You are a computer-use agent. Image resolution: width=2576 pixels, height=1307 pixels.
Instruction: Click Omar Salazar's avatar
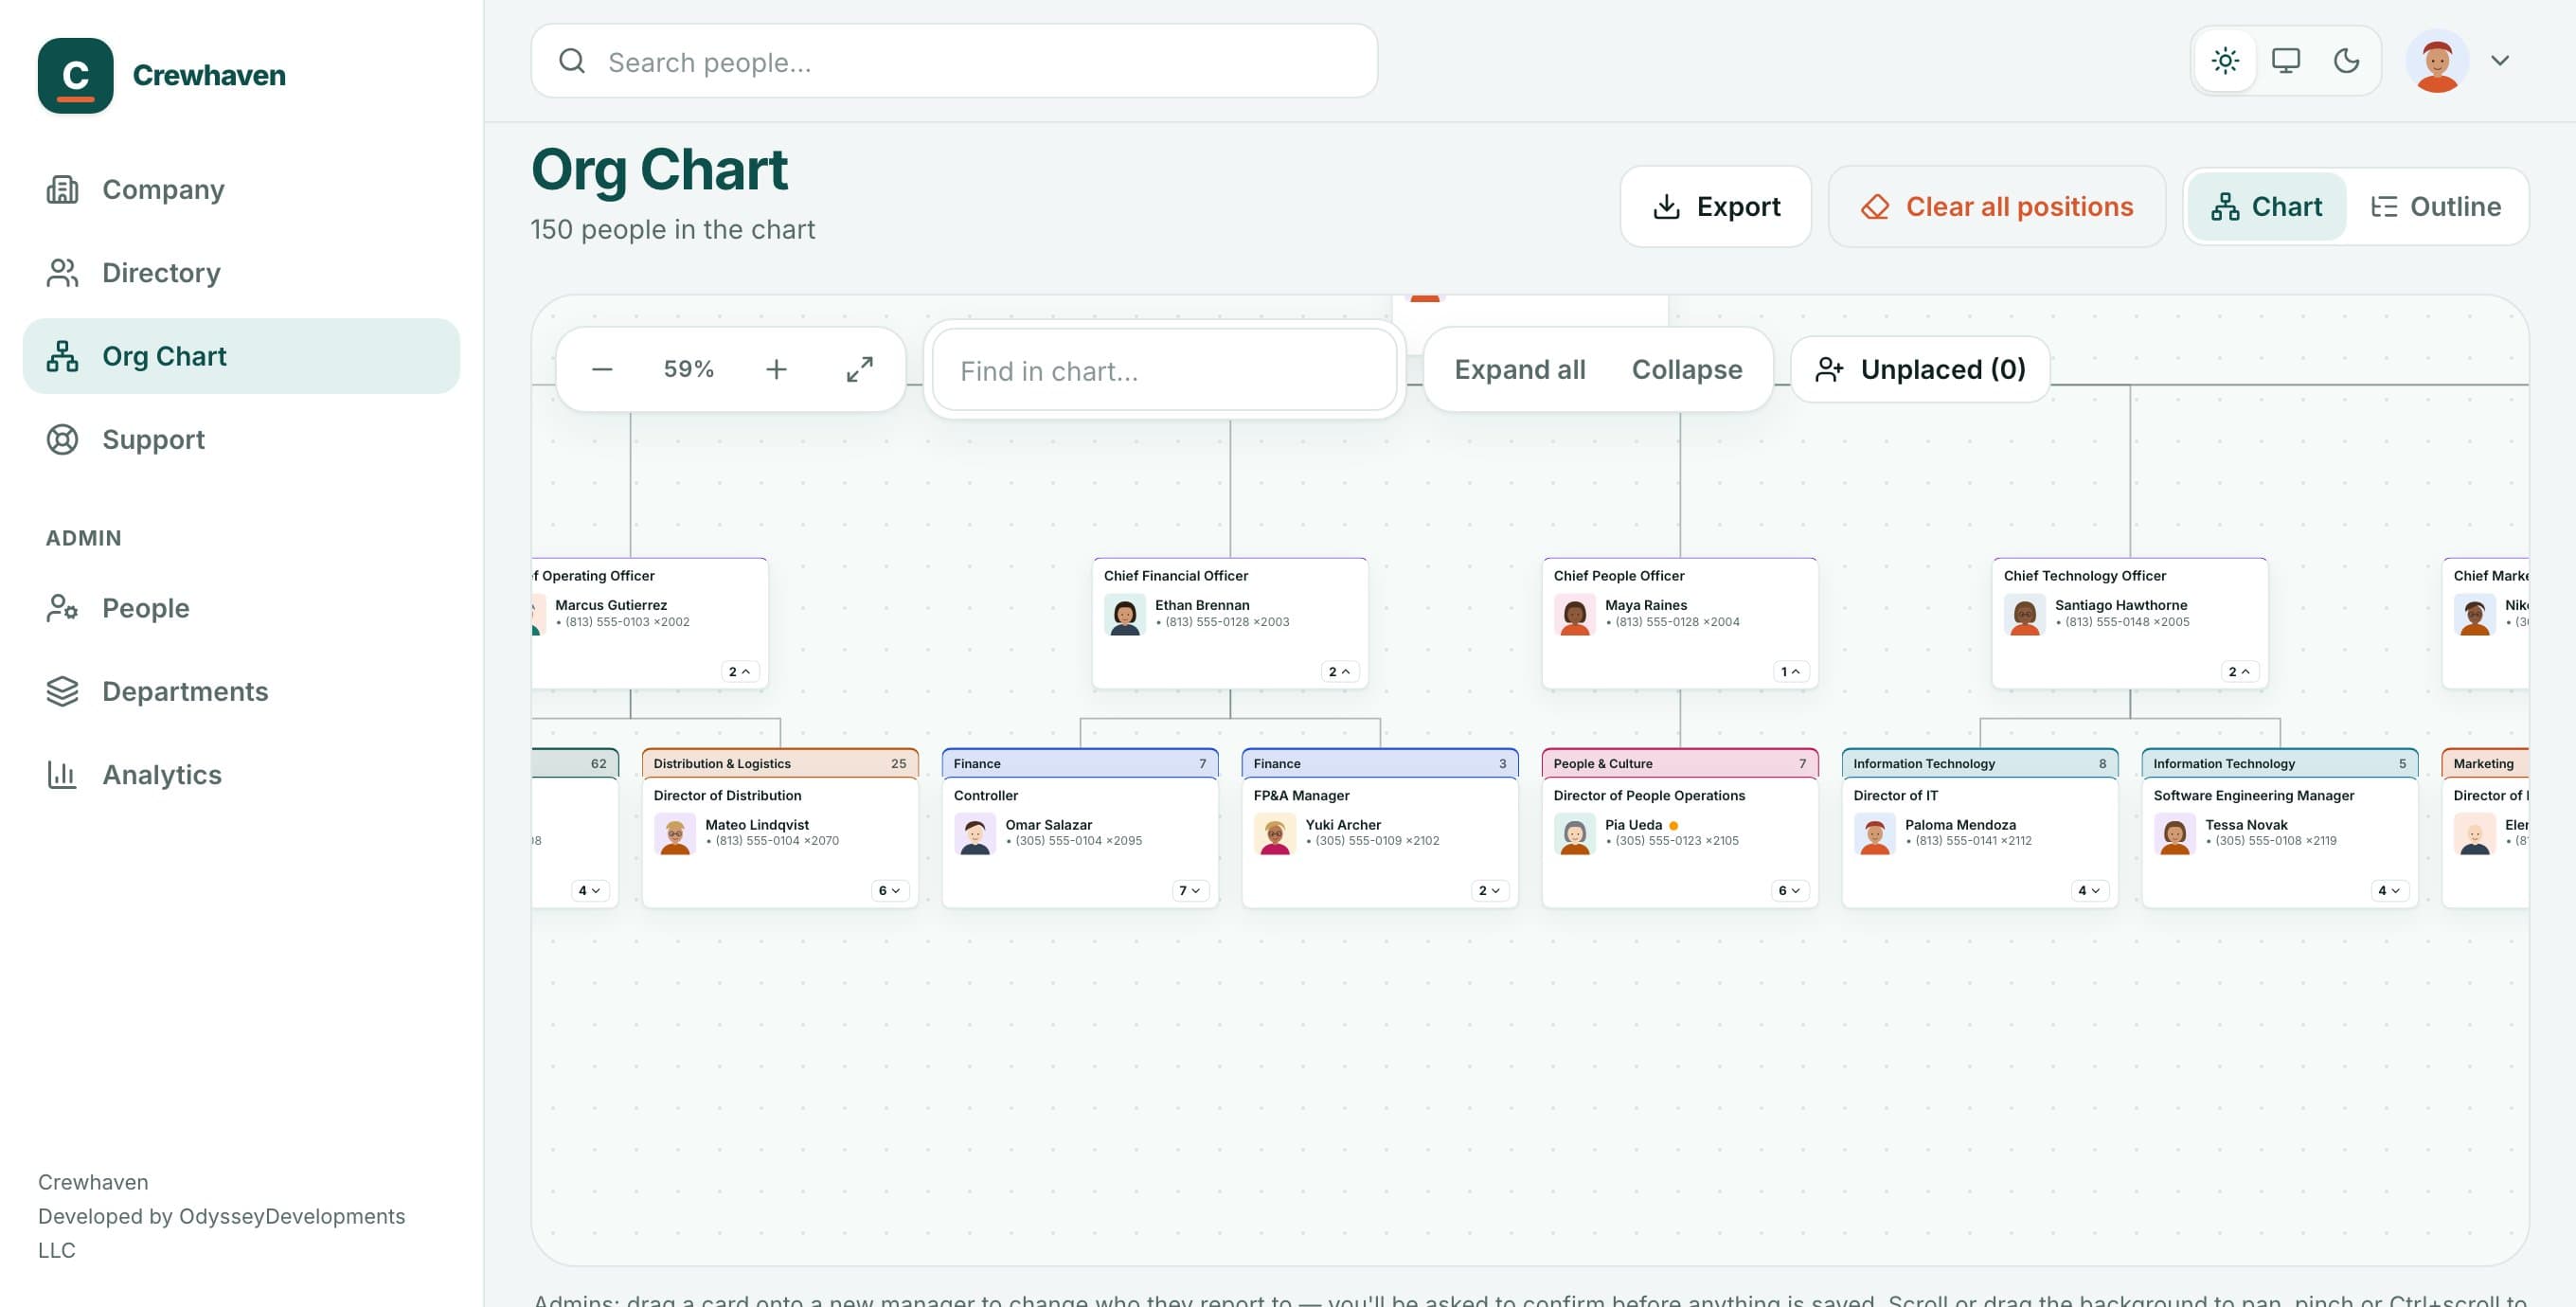tap(974, 833)
